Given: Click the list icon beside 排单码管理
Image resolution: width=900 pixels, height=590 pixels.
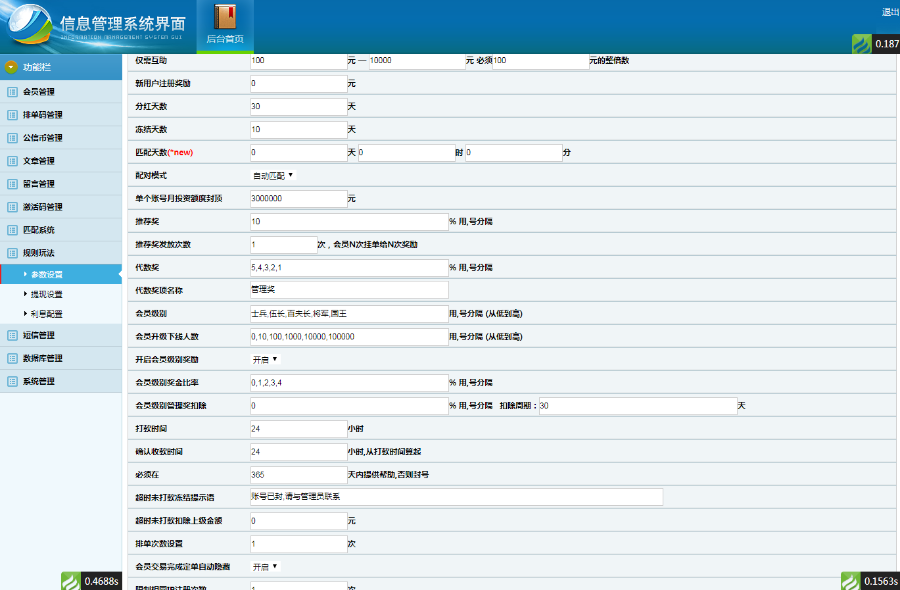Looking at the screenshot, I should tap(12, 115).
